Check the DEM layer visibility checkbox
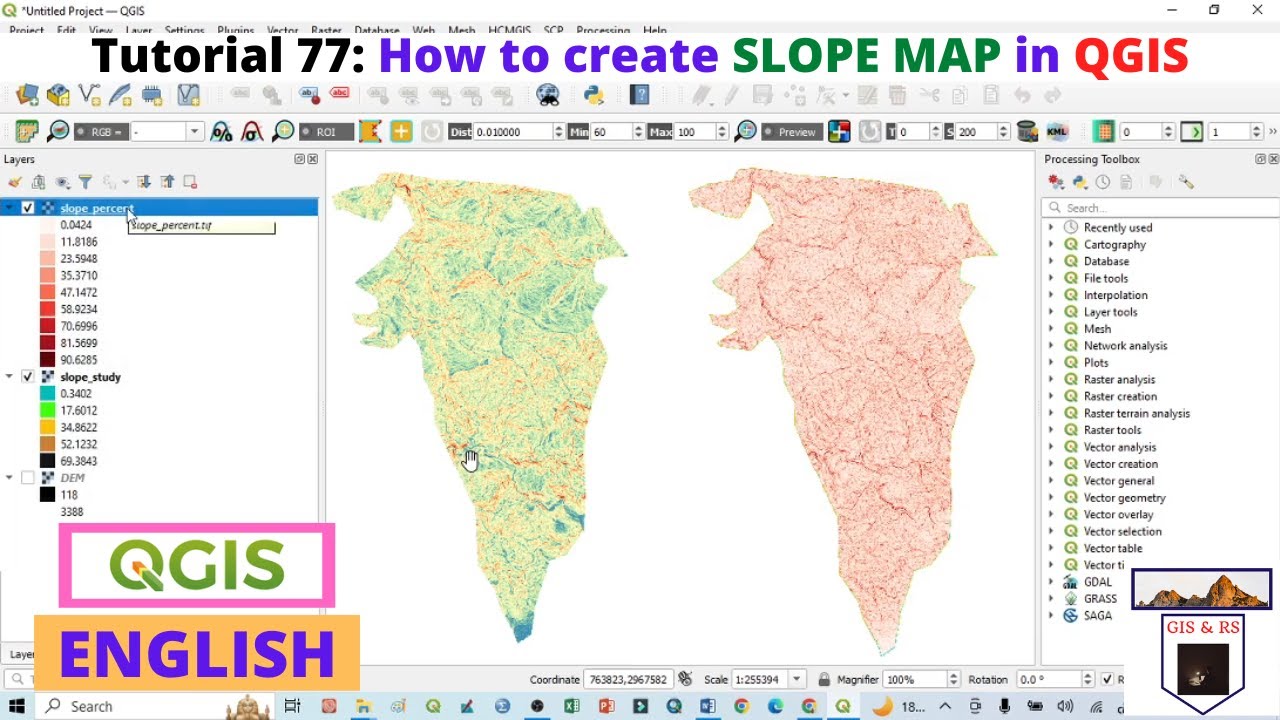 pyautogui.click(x=28, y=478)
